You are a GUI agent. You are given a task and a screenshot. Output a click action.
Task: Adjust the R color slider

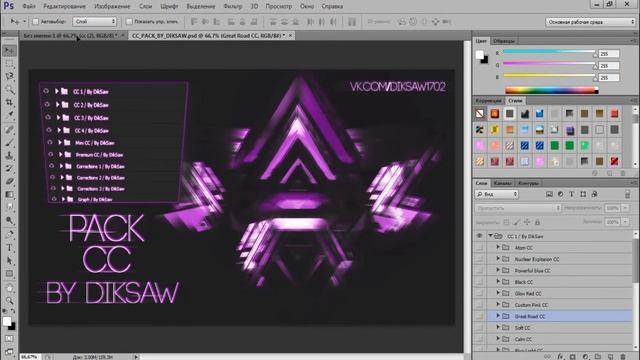pyautogui.click(x=549, y=52)
